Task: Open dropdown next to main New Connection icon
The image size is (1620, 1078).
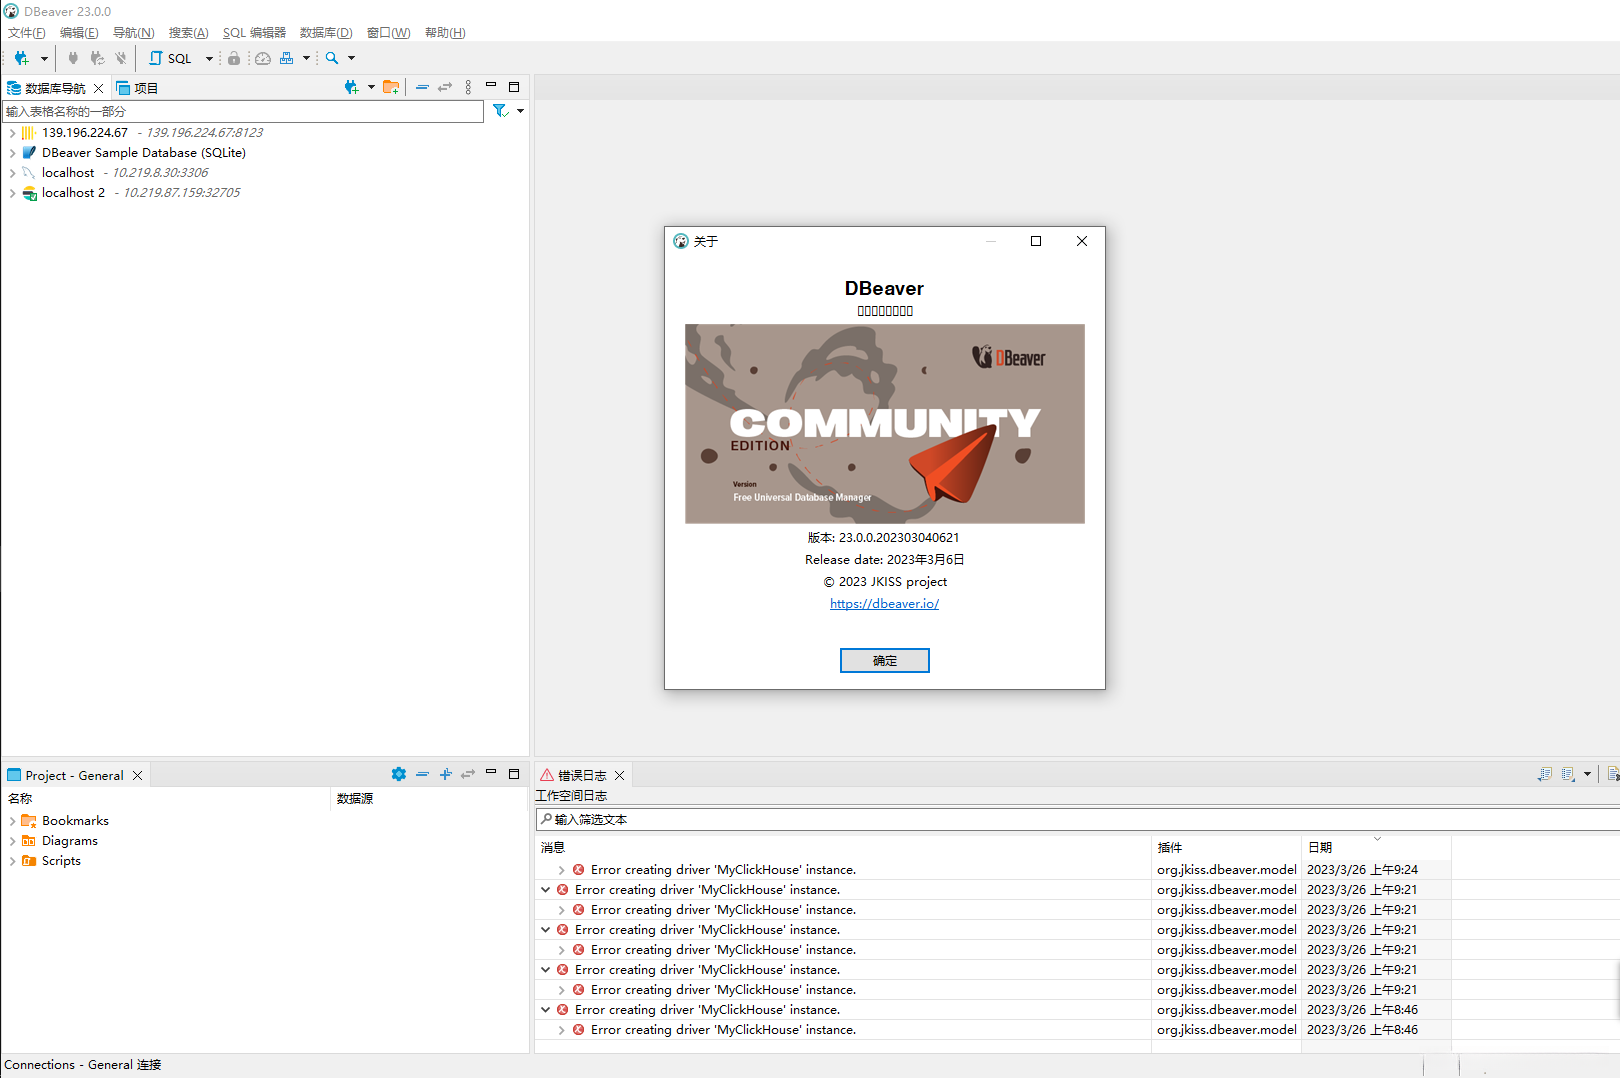Action: pyautogui.click(x=44, y=58)
